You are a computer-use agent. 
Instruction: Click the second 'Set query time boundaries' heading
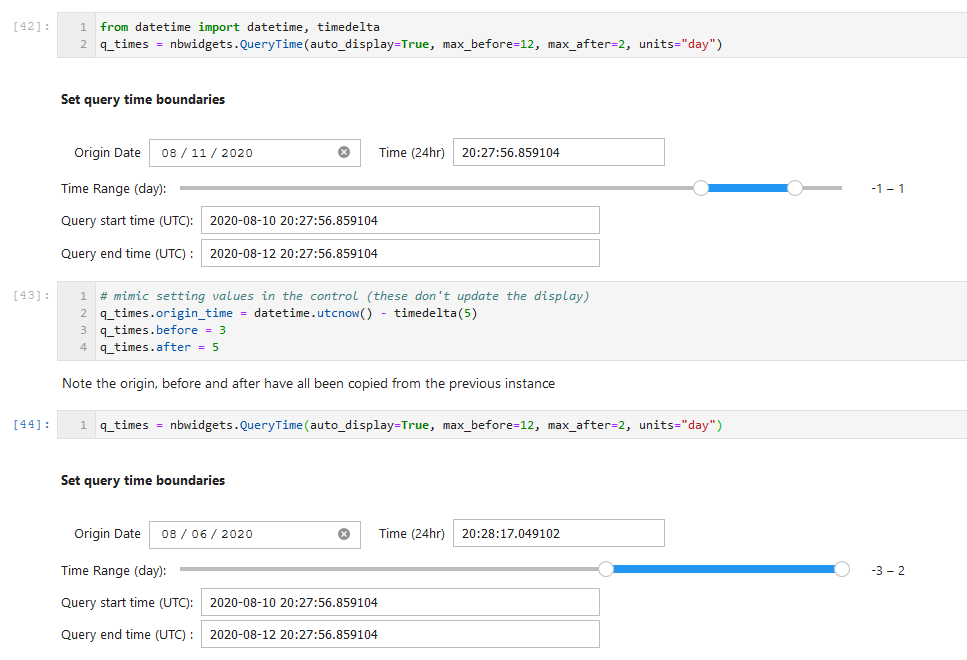click(143, 481)
